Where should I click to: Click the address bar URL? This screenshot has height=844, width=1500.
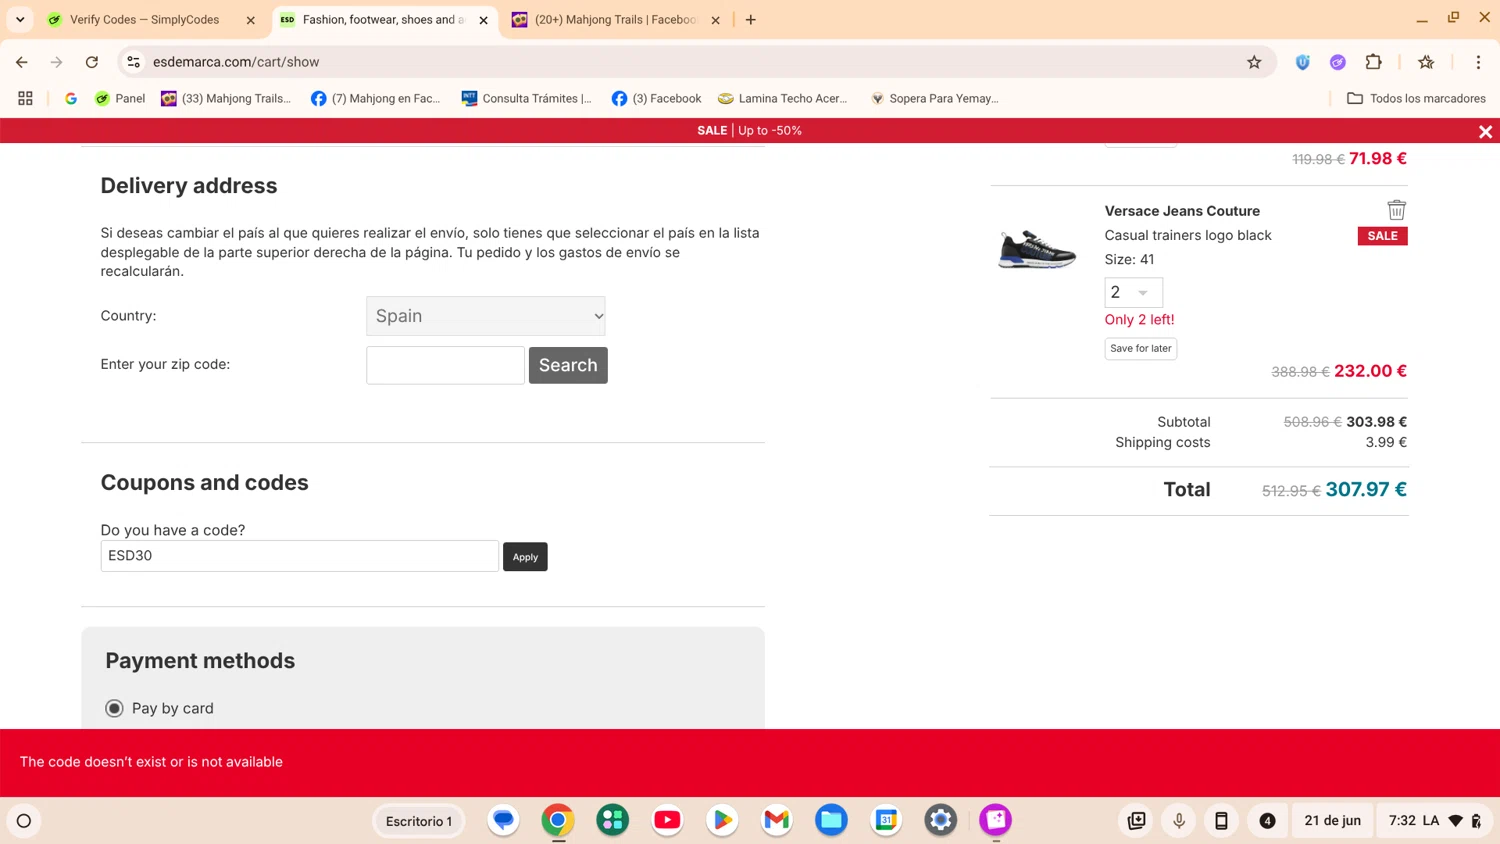click(x=236, y=62)
